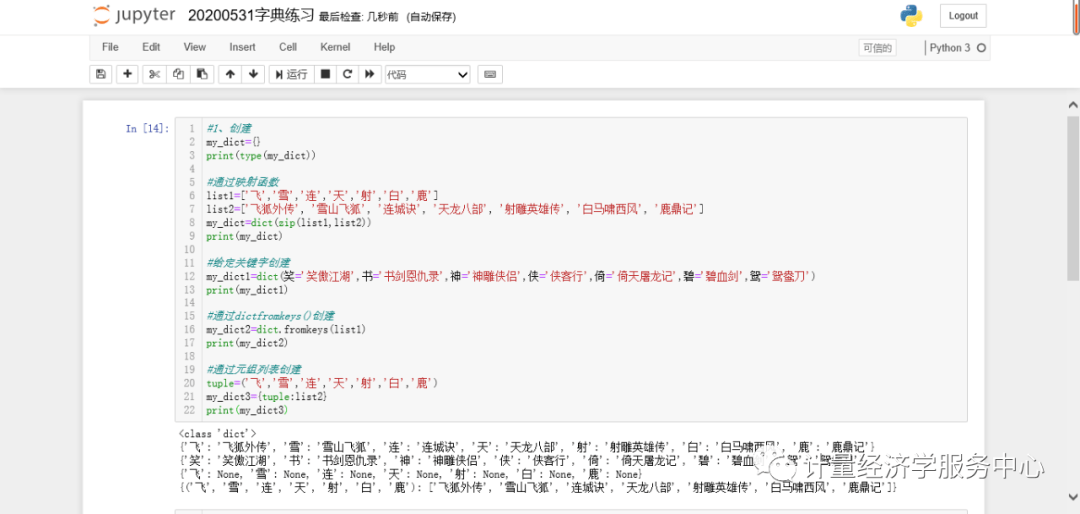Click the tuple assignment line
Viewport: 1080px width, 514px height.
[x=322, y=383]
